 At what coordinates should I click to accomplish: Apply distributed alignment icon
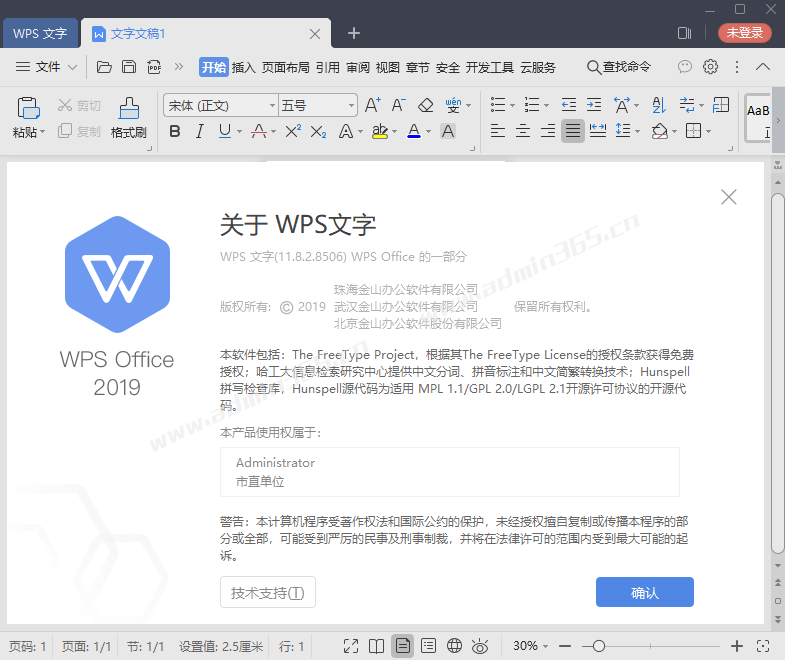point(598,131)
